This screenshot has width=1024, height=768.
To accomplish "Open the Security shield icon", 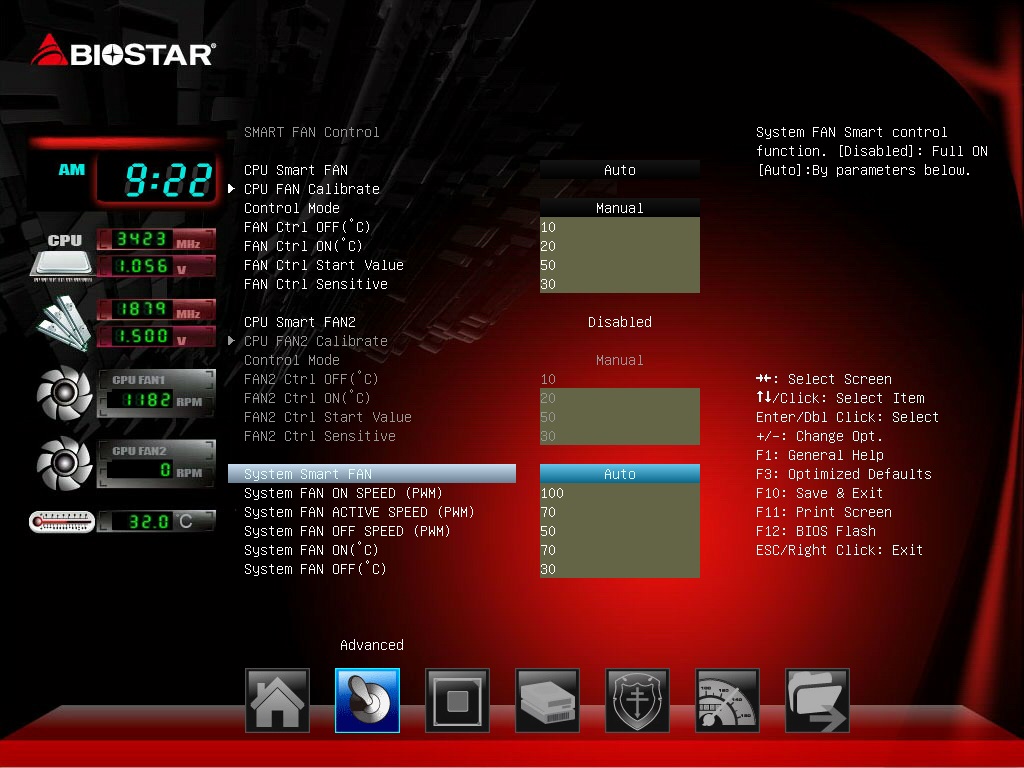I will click(637, 701).
